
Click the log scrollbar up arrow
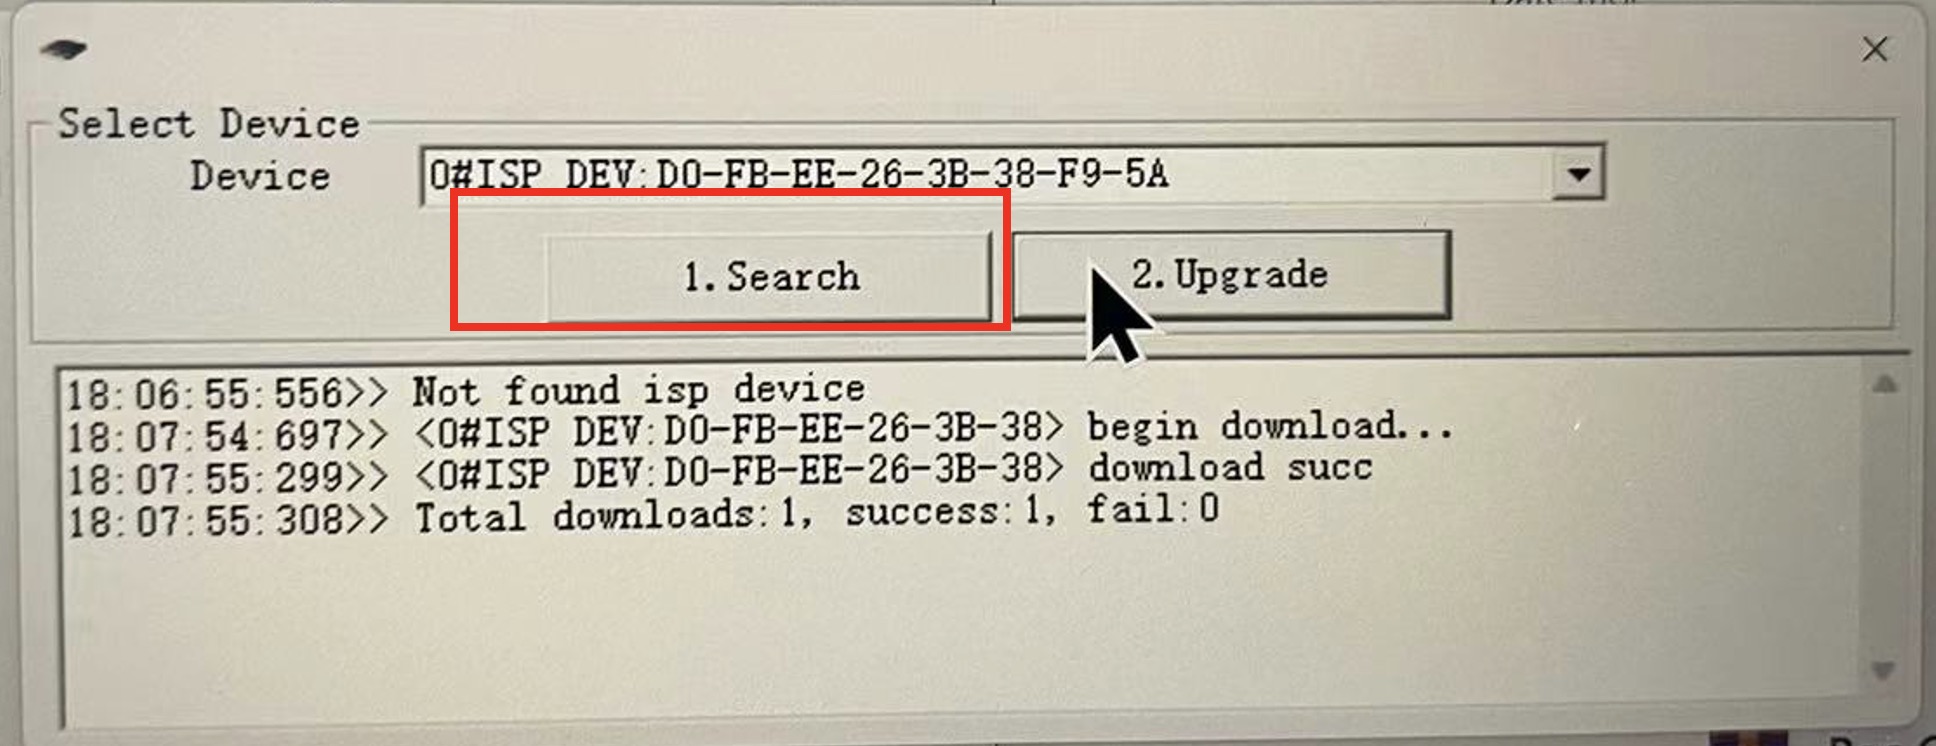tap(1884, 385)
